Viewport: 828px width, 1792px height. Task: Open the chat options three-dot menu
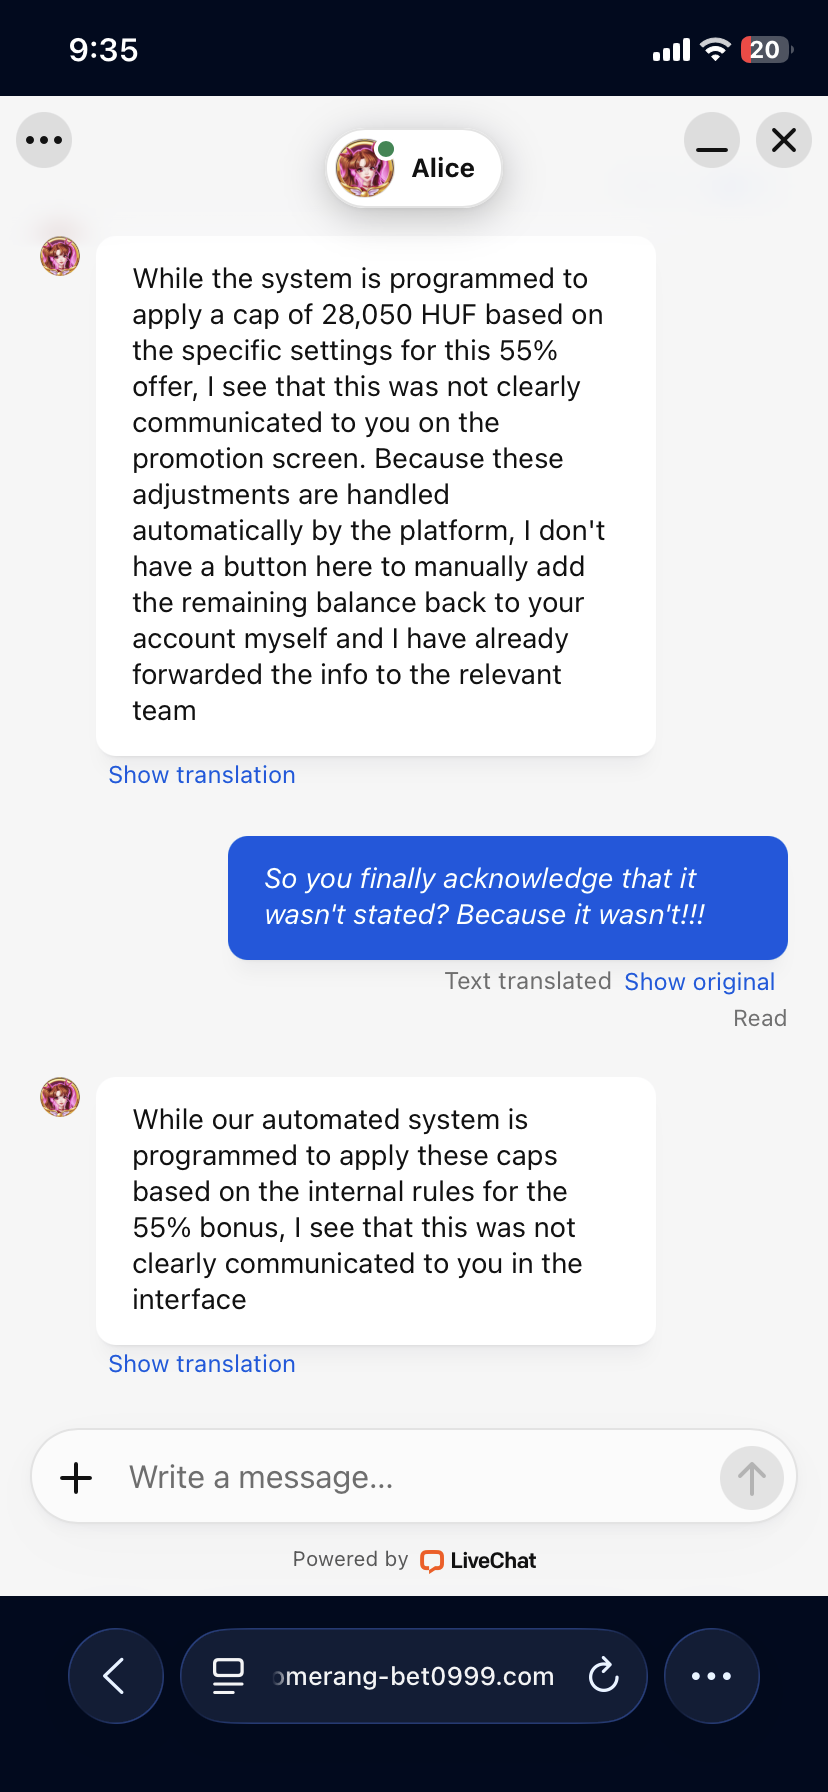click(x=44, y=140)
